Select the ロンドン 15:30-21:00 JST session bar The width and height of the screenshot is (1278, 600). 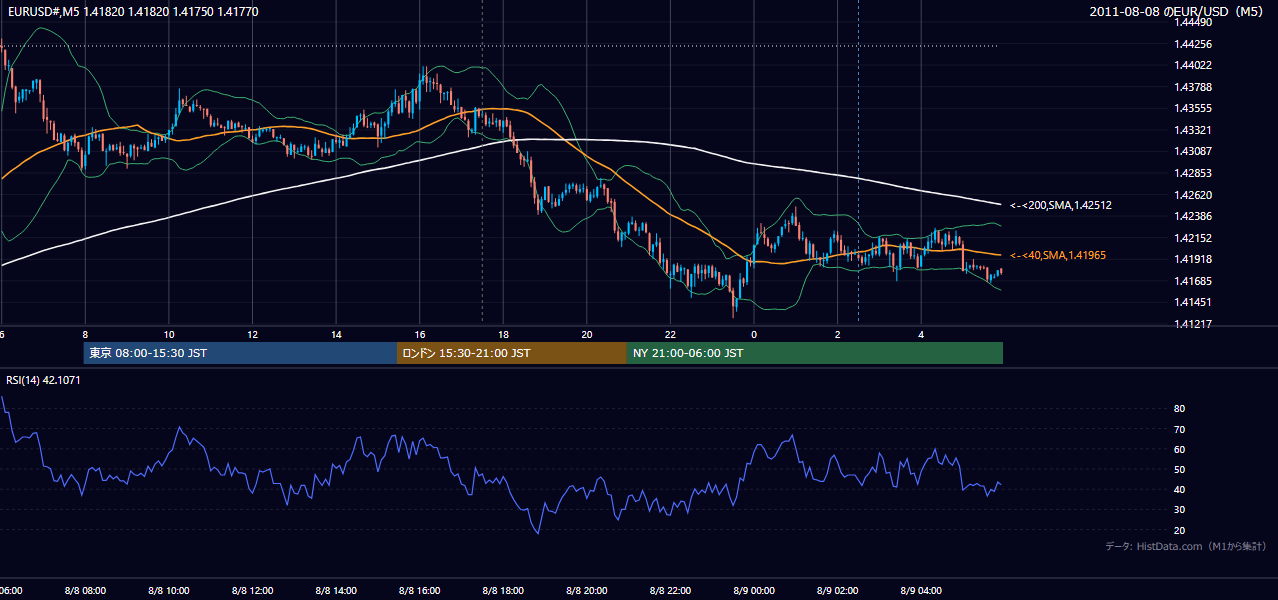(x=512, y=353)
